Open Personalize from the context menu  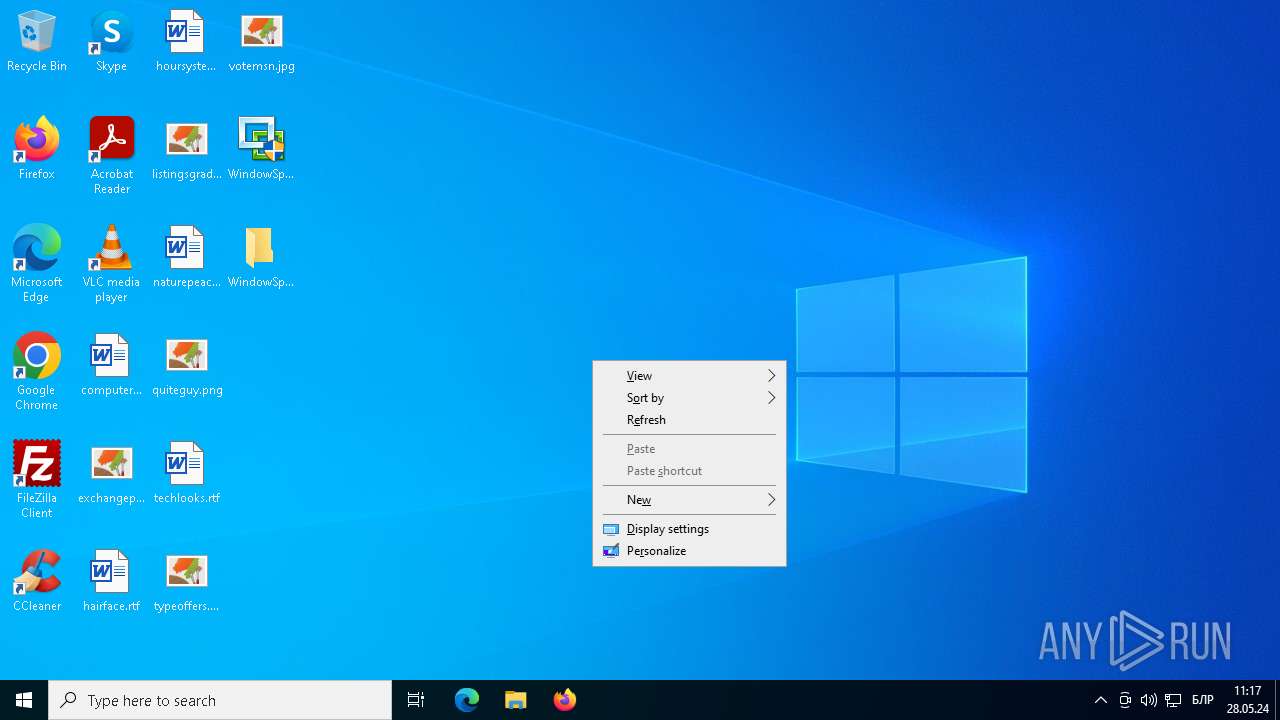(689, 551)
